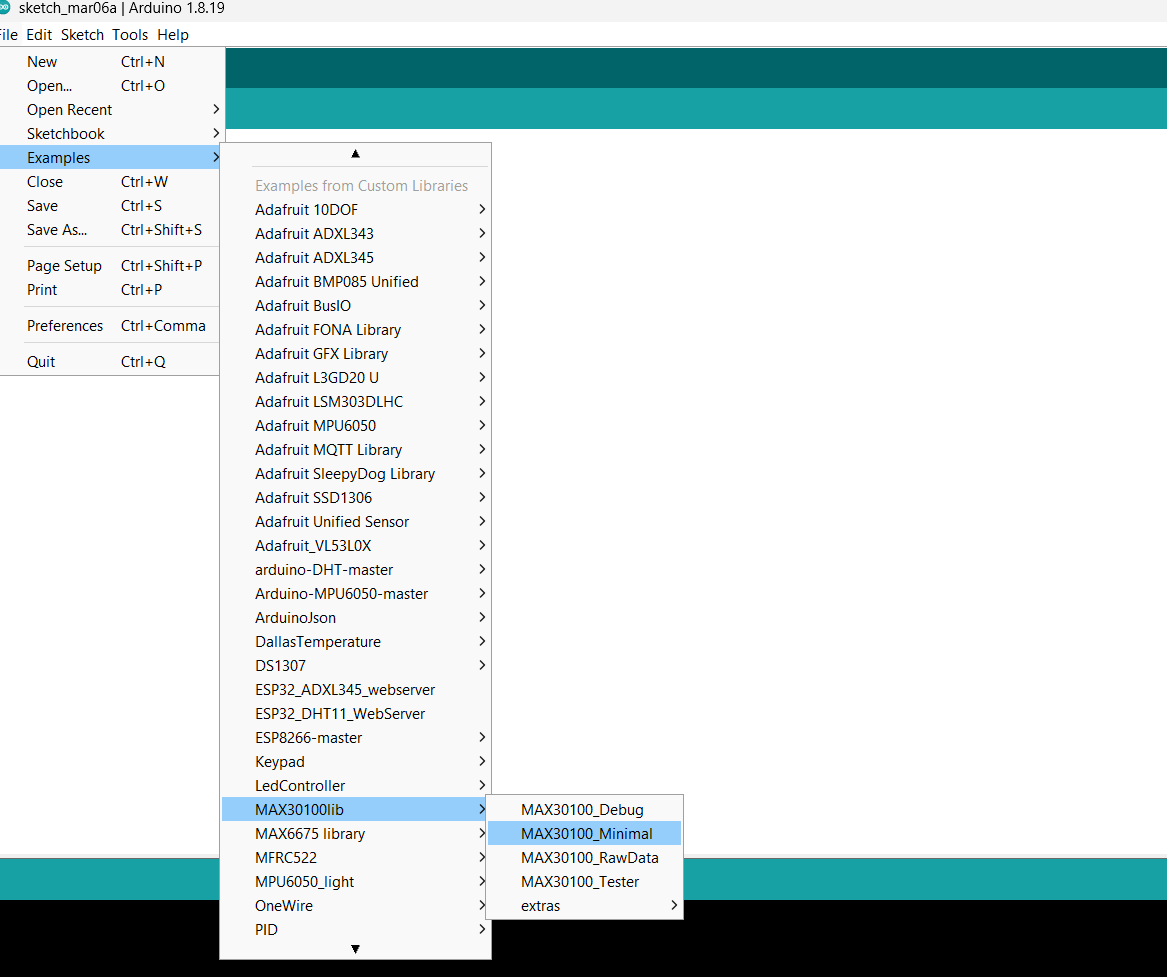Expand the Keypad examples submenu
Screen dimensions: 1167x977
(280, 761)
